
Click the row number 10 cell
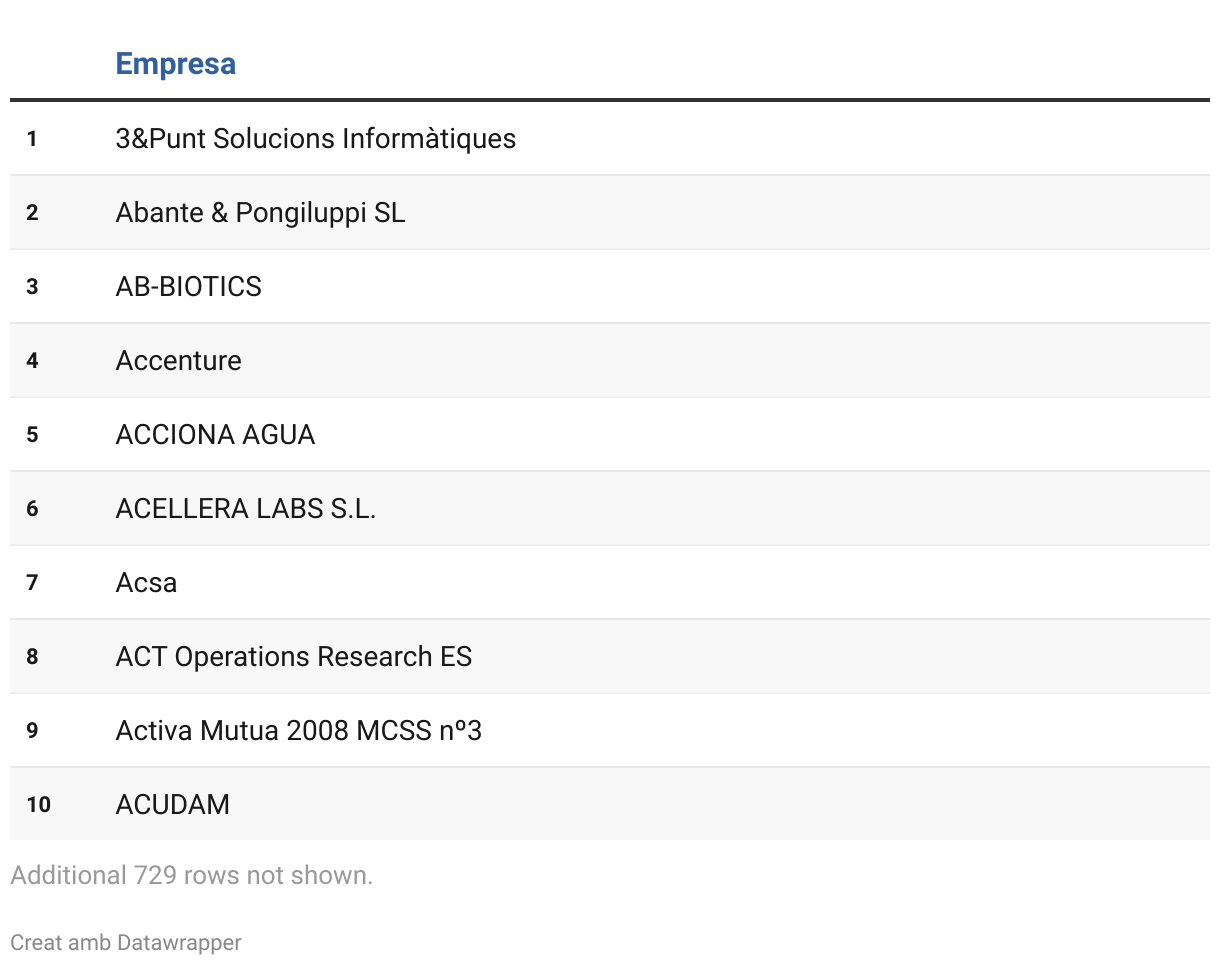38,805
